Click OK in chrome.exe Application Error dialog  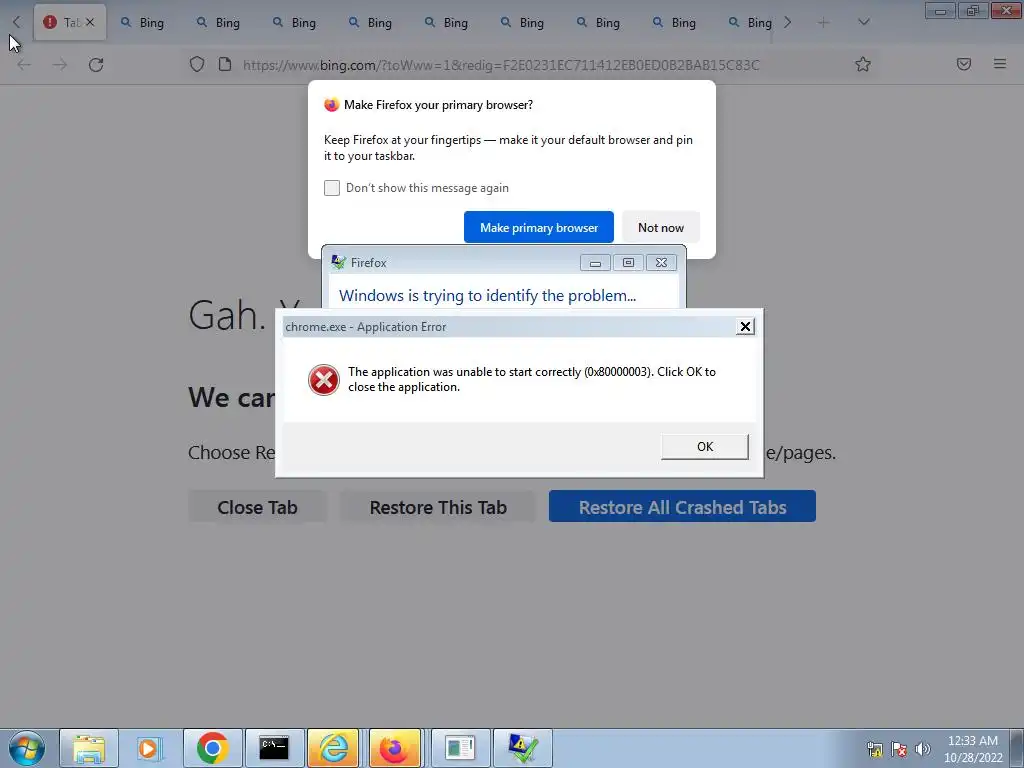[x=705, y=447]
